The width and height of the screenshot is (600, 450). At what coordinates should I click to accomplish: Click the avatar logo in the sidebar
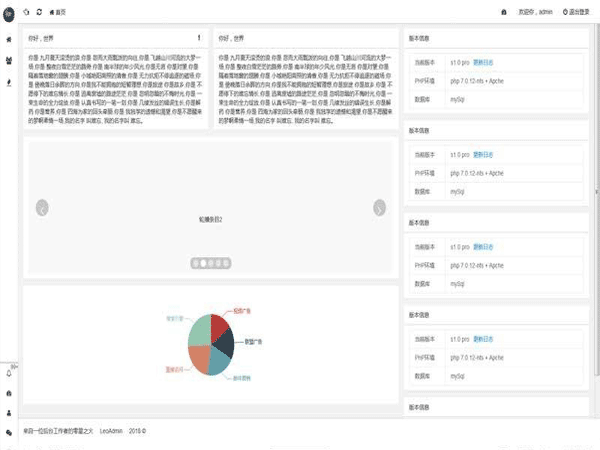click(9, 12)
